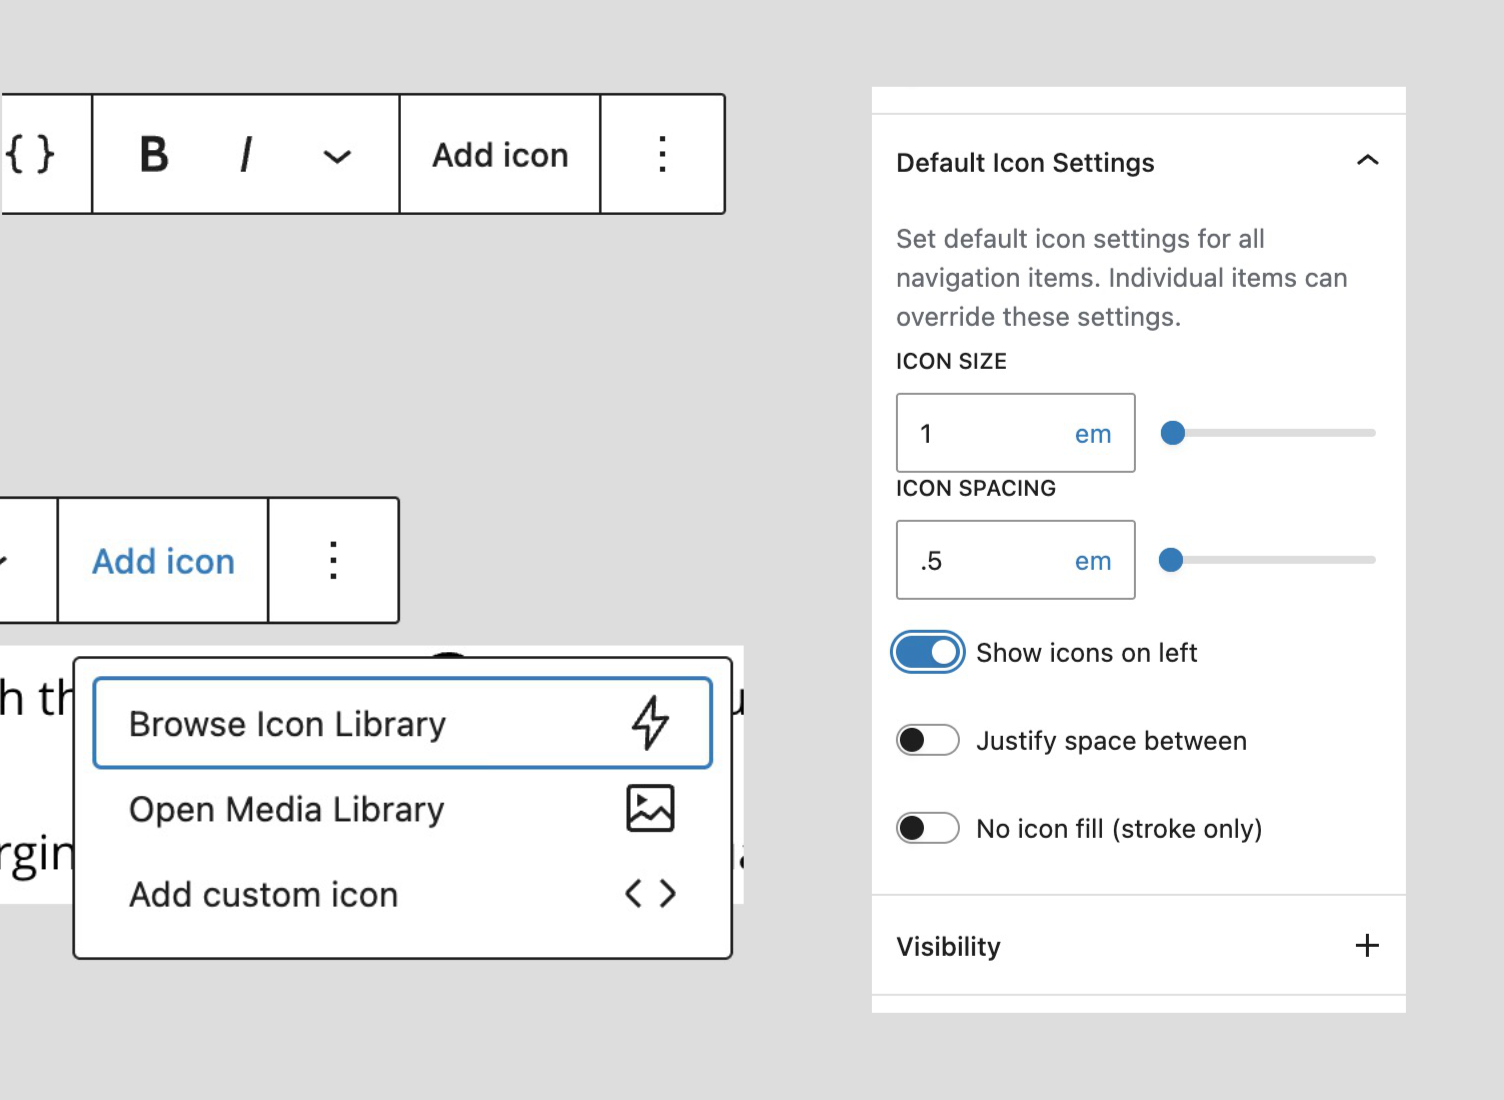
Task: Collapse the Default Icon Settings panel
Action: (x=1367, y=161)
